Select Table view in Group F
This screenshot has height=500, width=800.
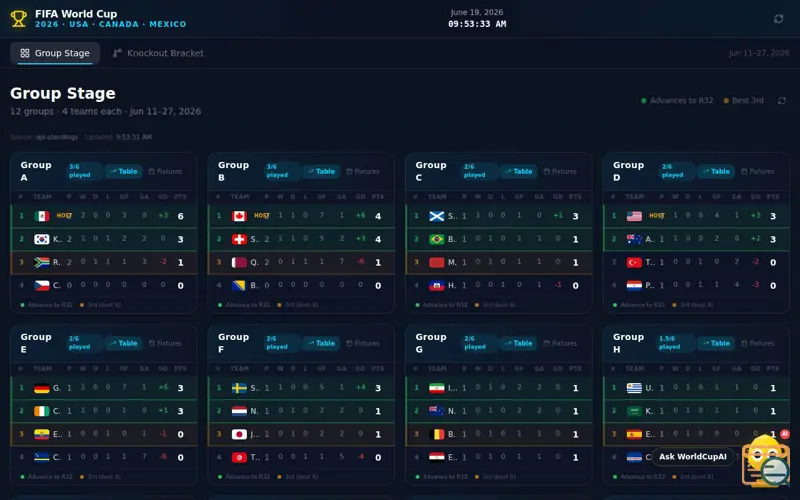[x=321, y=343]
